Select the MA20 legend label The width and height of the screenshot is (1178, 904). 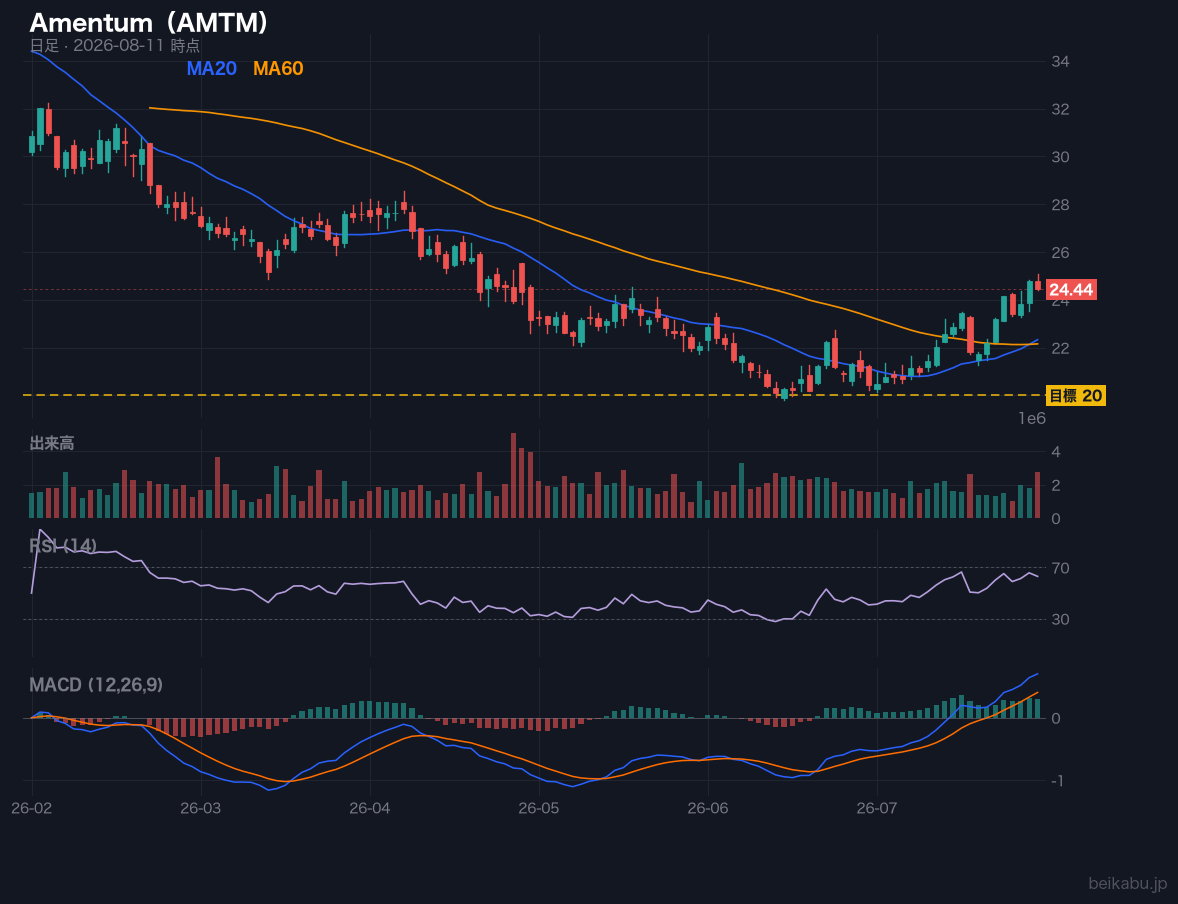pyautogui.click(x=211, y=68)
